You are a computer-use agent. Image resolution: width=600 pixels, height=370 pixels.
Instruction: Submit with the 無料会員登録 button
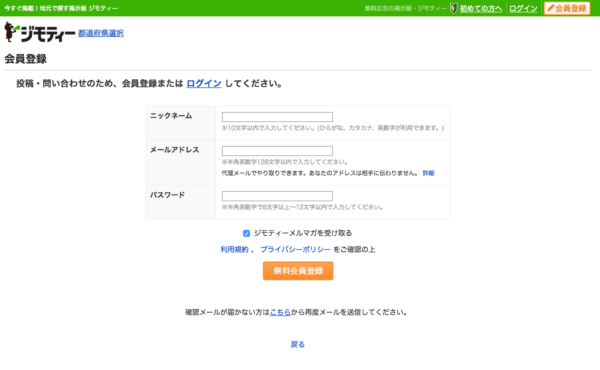point(298,271)
